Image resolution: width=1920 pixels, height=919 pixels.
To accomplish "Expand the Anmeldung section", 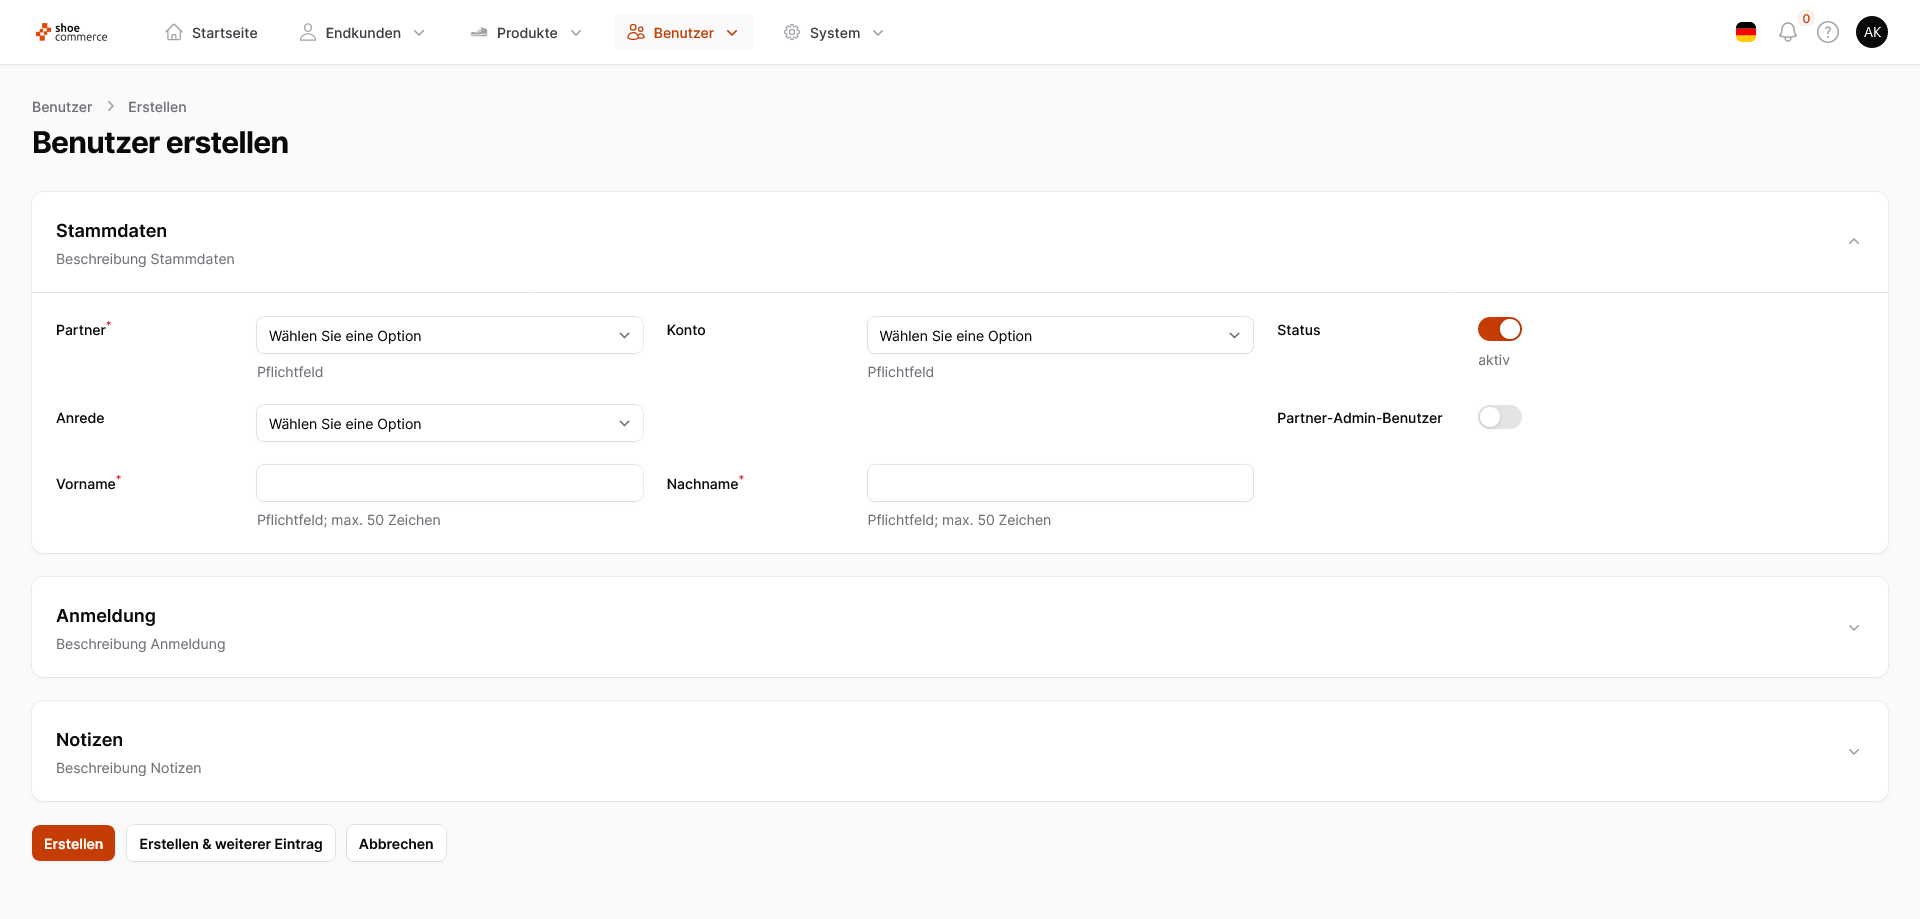I will pyautogui.click(x=1853, y=628).
